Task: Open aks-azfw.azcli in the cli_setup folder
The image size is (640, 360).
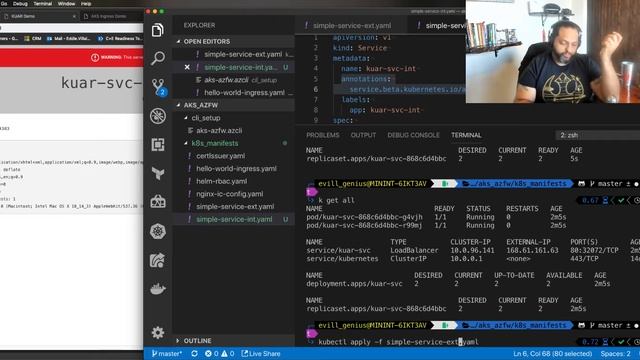Action: (x=219, y=131)
